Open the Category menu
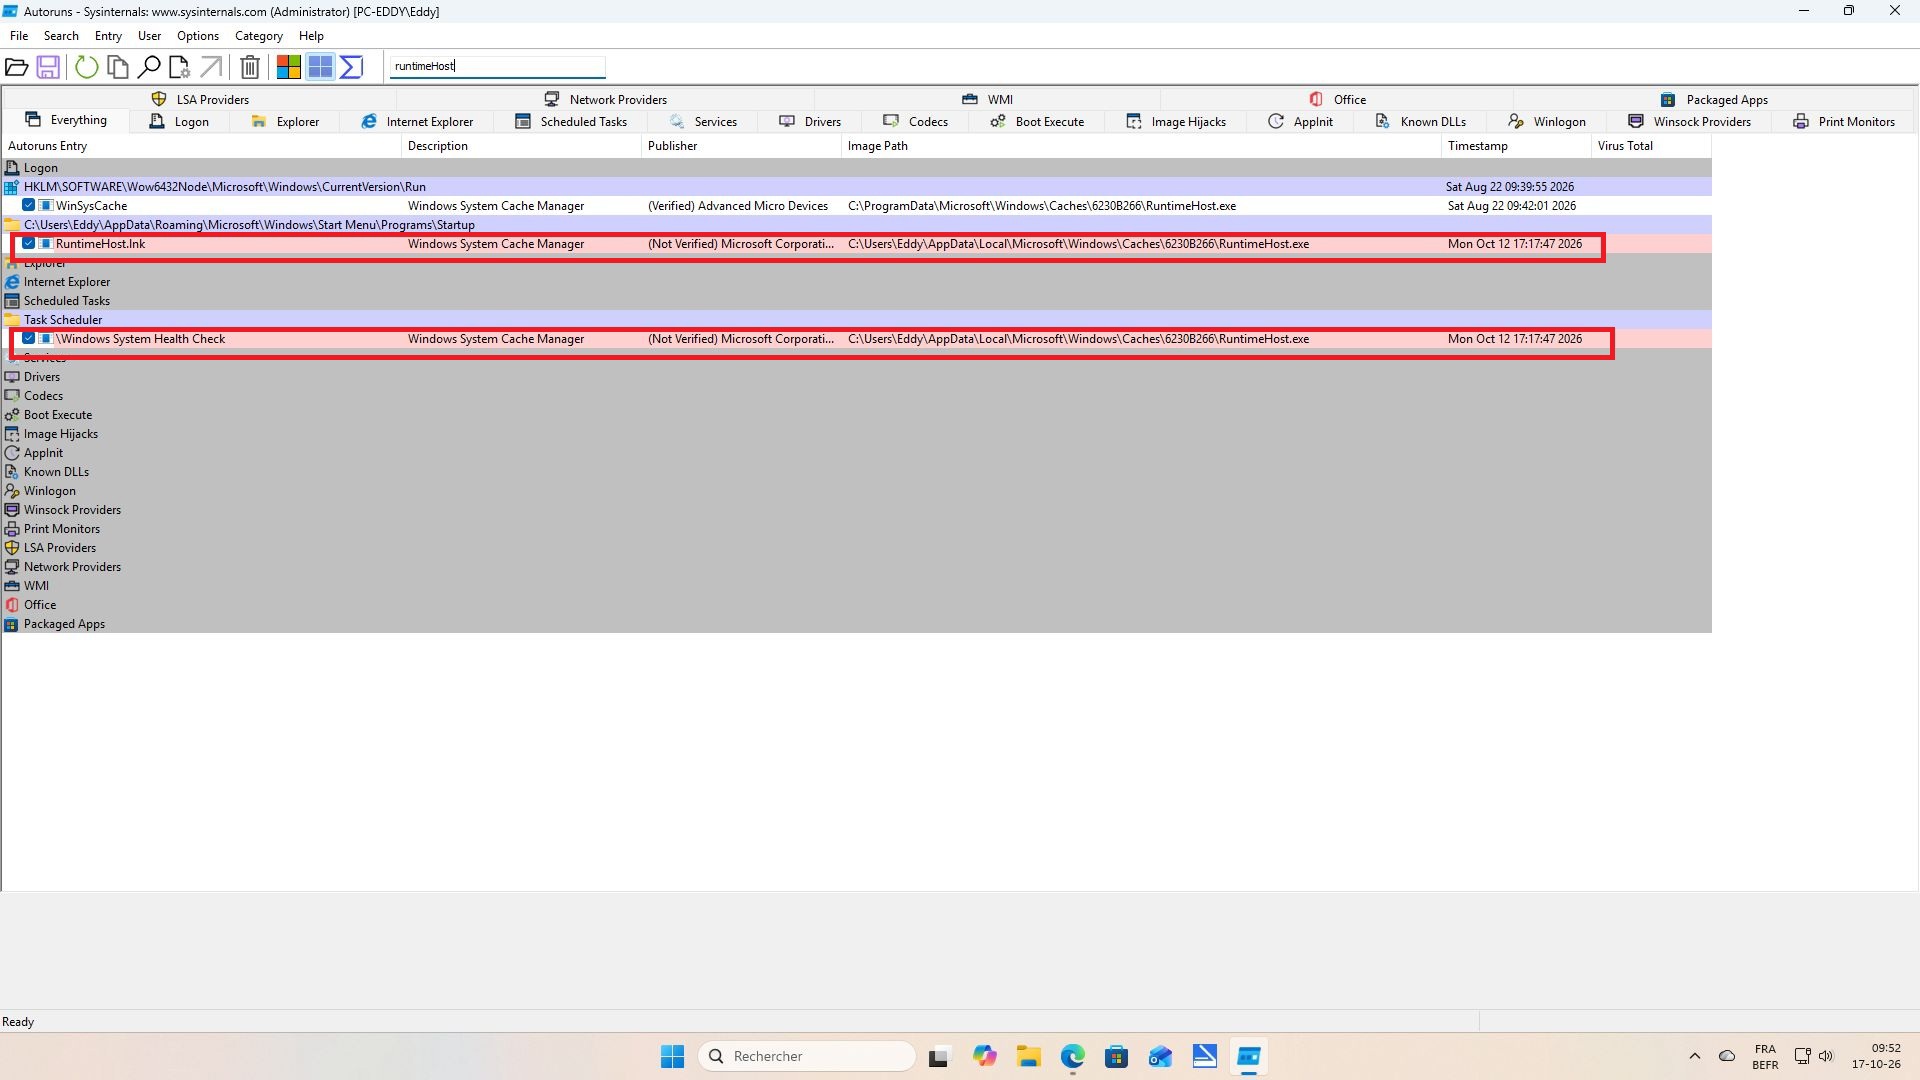 (259, 36)
